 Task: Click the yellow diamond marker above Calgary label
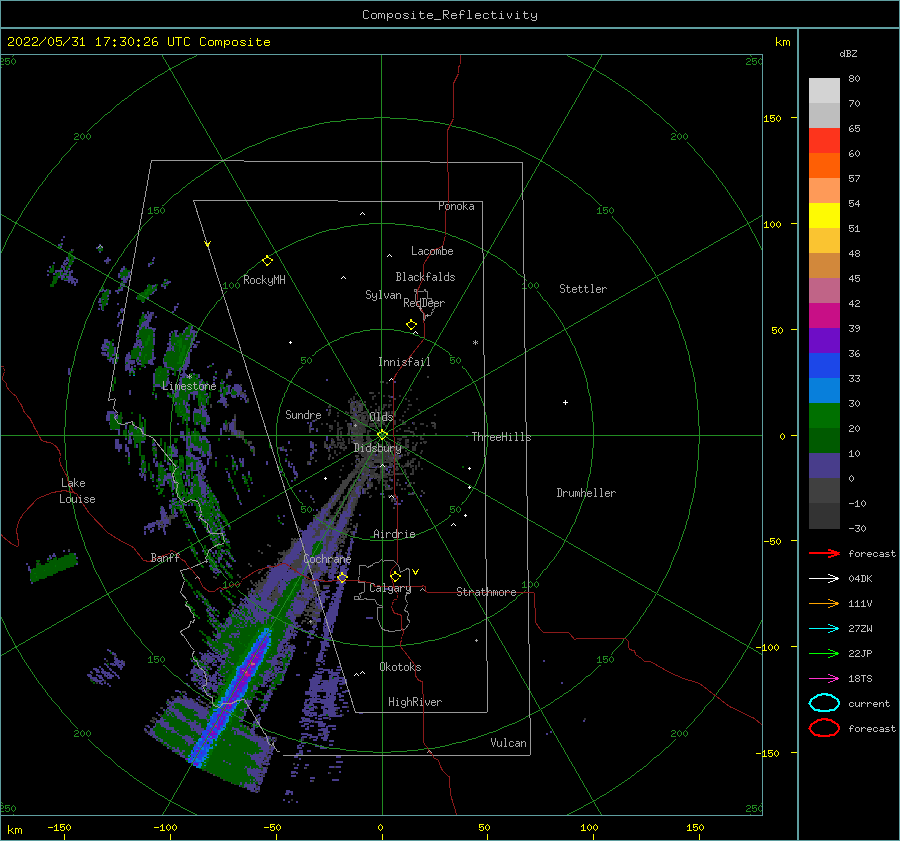click(x=395, y=576)
